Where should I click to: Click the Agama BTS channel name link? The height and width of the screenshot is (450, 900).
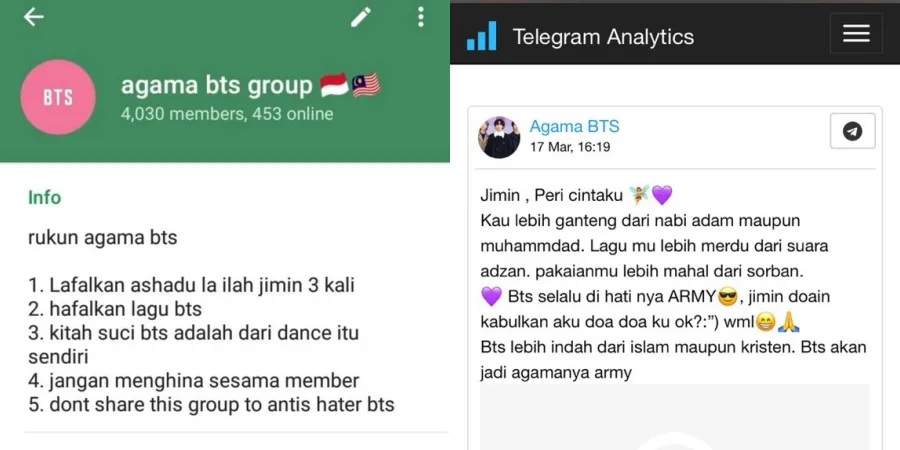[x=574, y=127]
